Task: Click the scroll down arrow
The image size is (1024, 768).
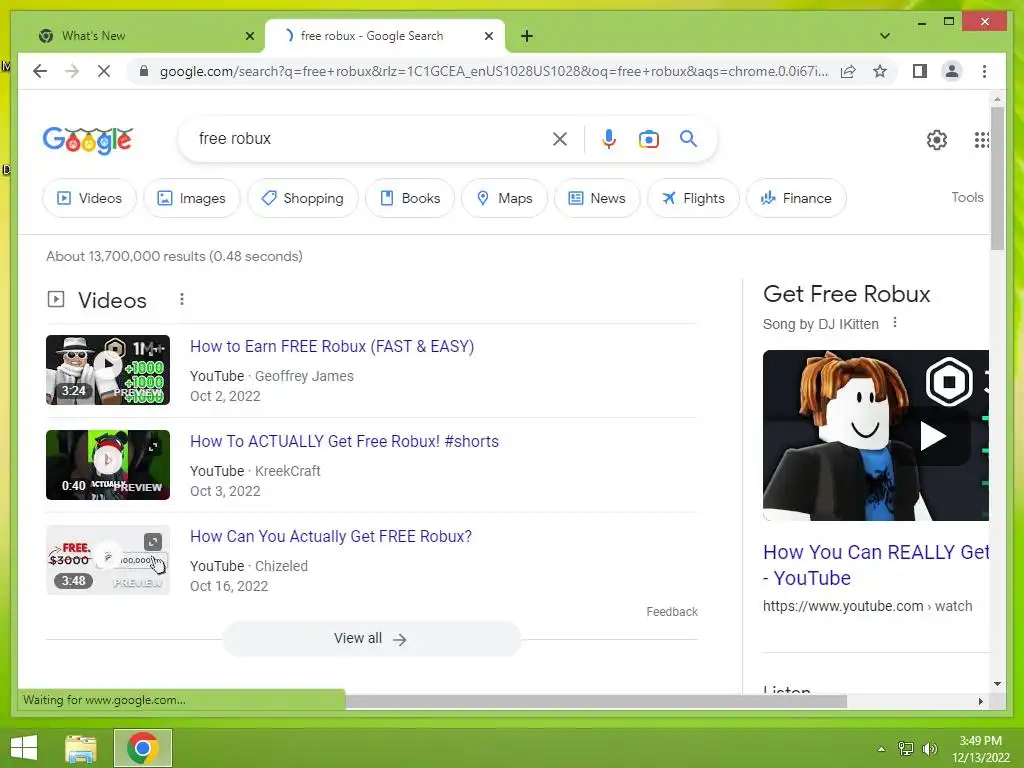Action: click(x=997, y=684)
